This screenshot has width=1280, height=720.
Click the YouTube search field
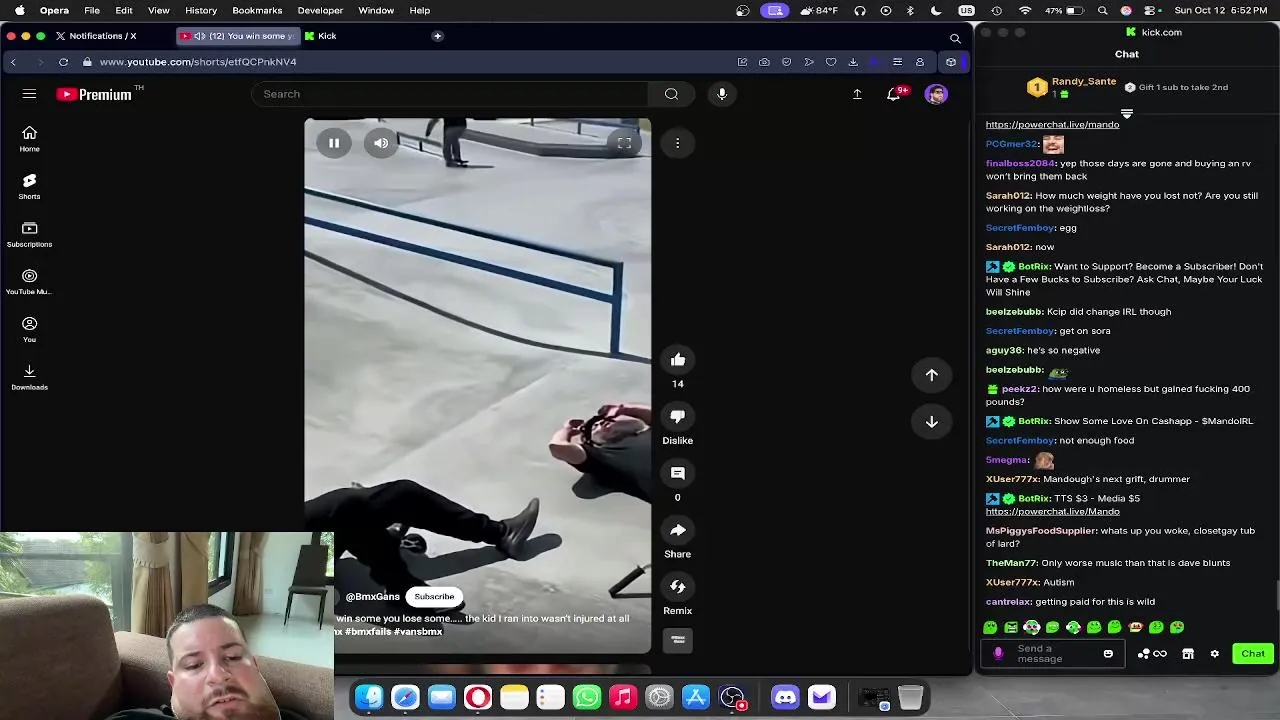(x=450, y=94)
